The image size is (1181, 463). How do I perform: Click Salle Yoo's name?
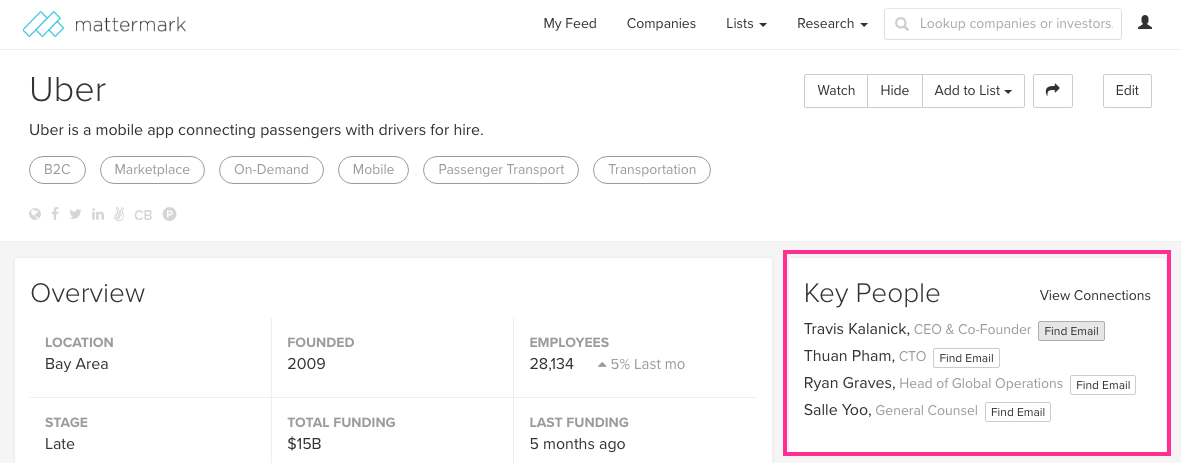point(838,410)
